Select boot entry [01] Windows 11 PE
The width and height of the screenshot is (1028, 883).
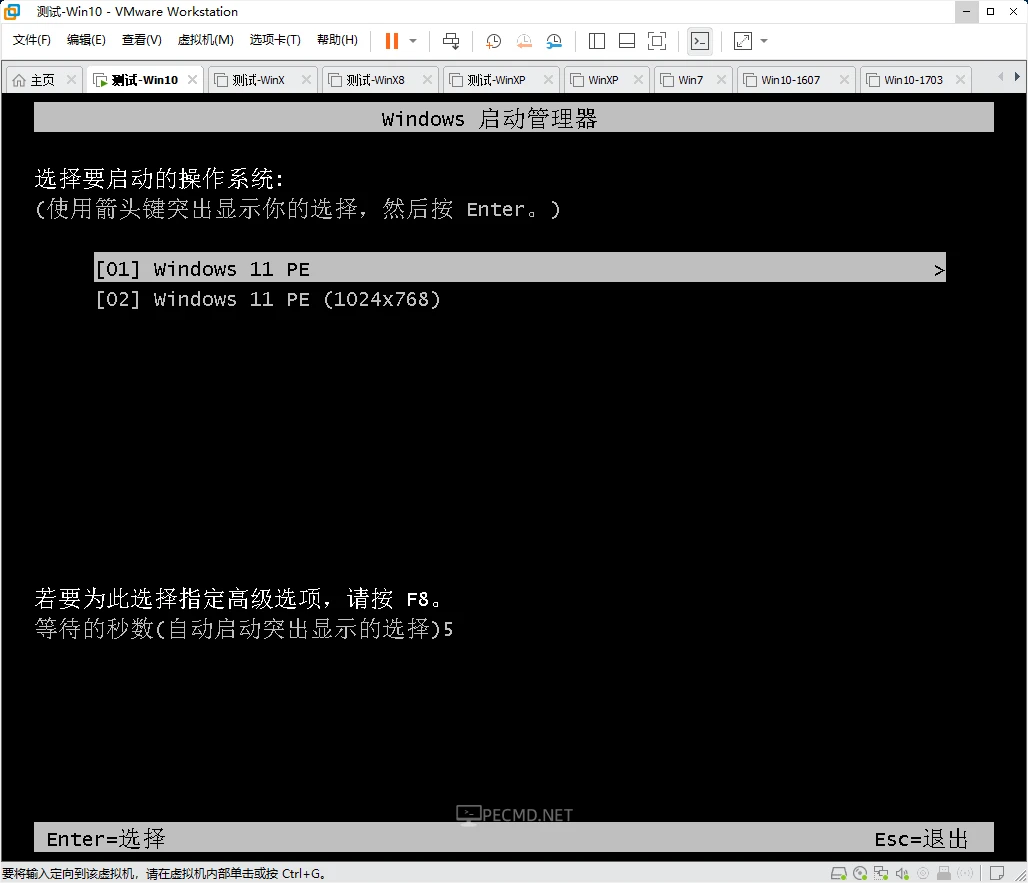coord(520,267)
